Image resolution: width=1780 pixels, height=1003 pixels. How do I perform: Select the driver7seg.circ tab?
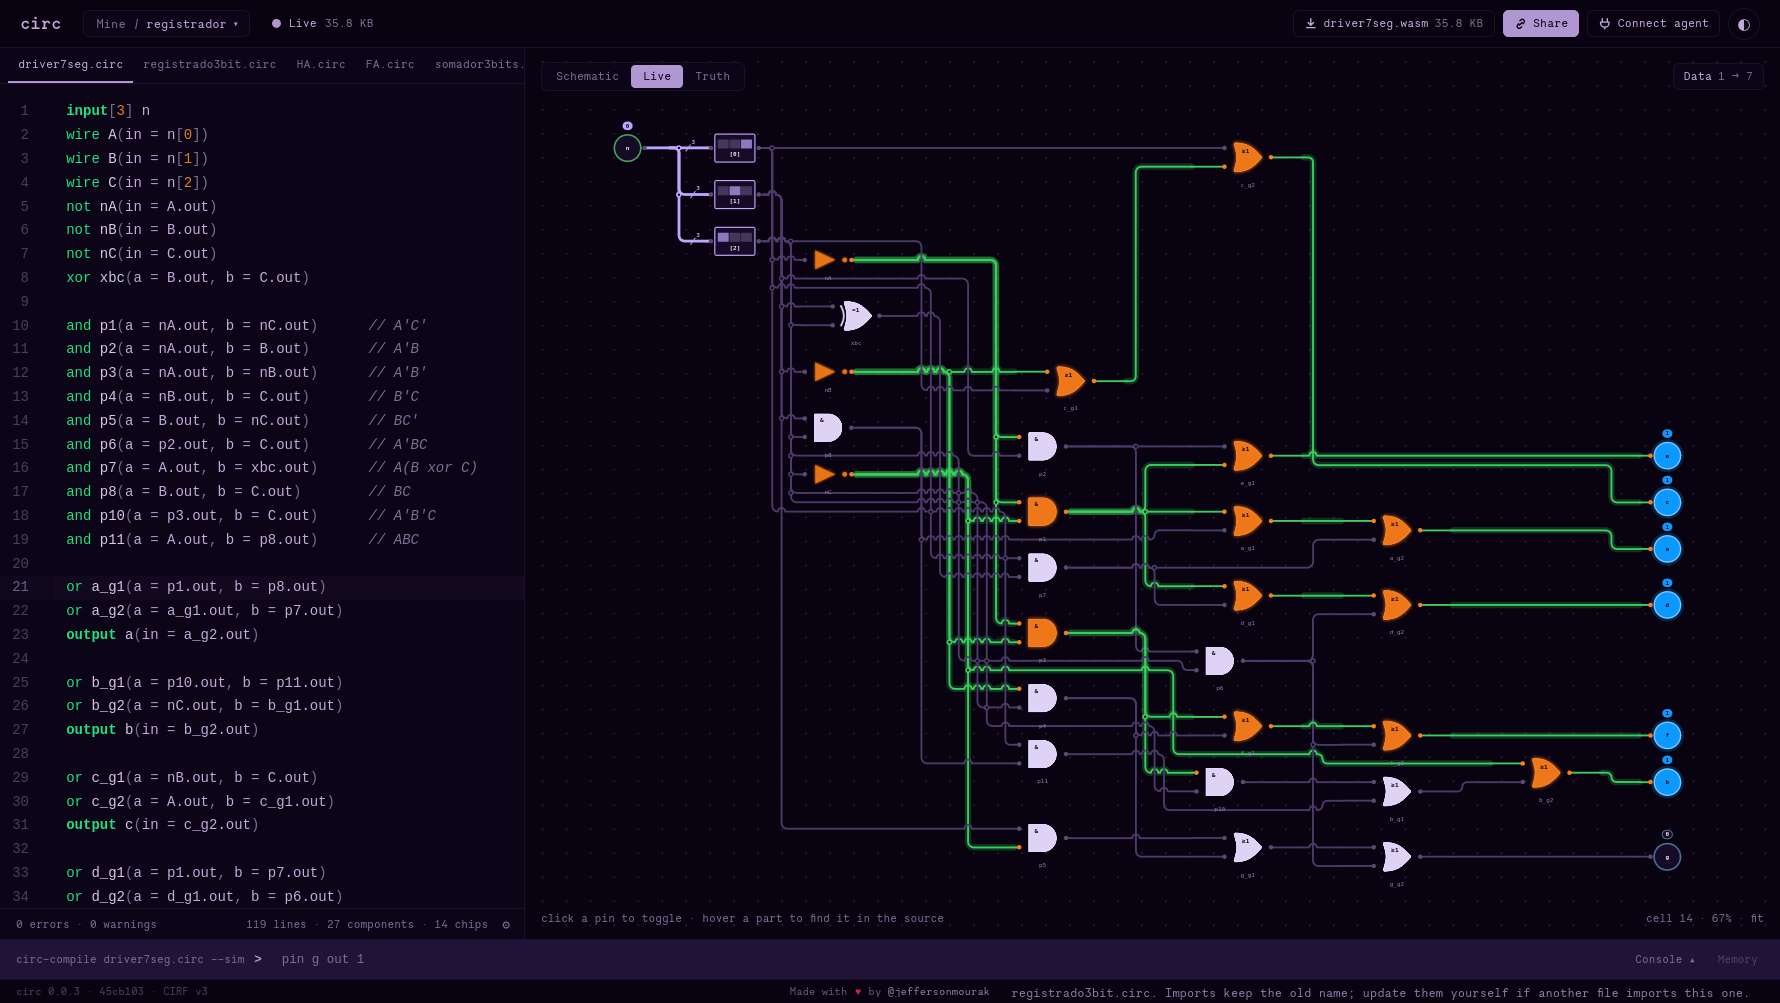(x=70, y=65)
